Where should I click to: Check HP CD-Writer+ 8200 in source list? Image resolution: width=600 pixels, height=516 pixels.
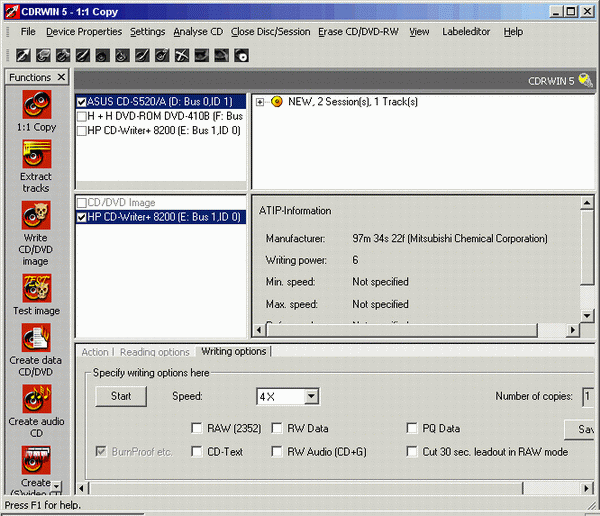tap(82, 131)
